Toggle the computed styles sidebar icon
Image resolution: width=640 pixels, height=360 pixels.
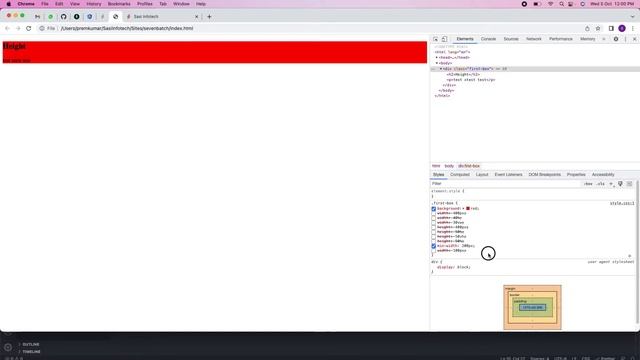click(x=629, y=184)
